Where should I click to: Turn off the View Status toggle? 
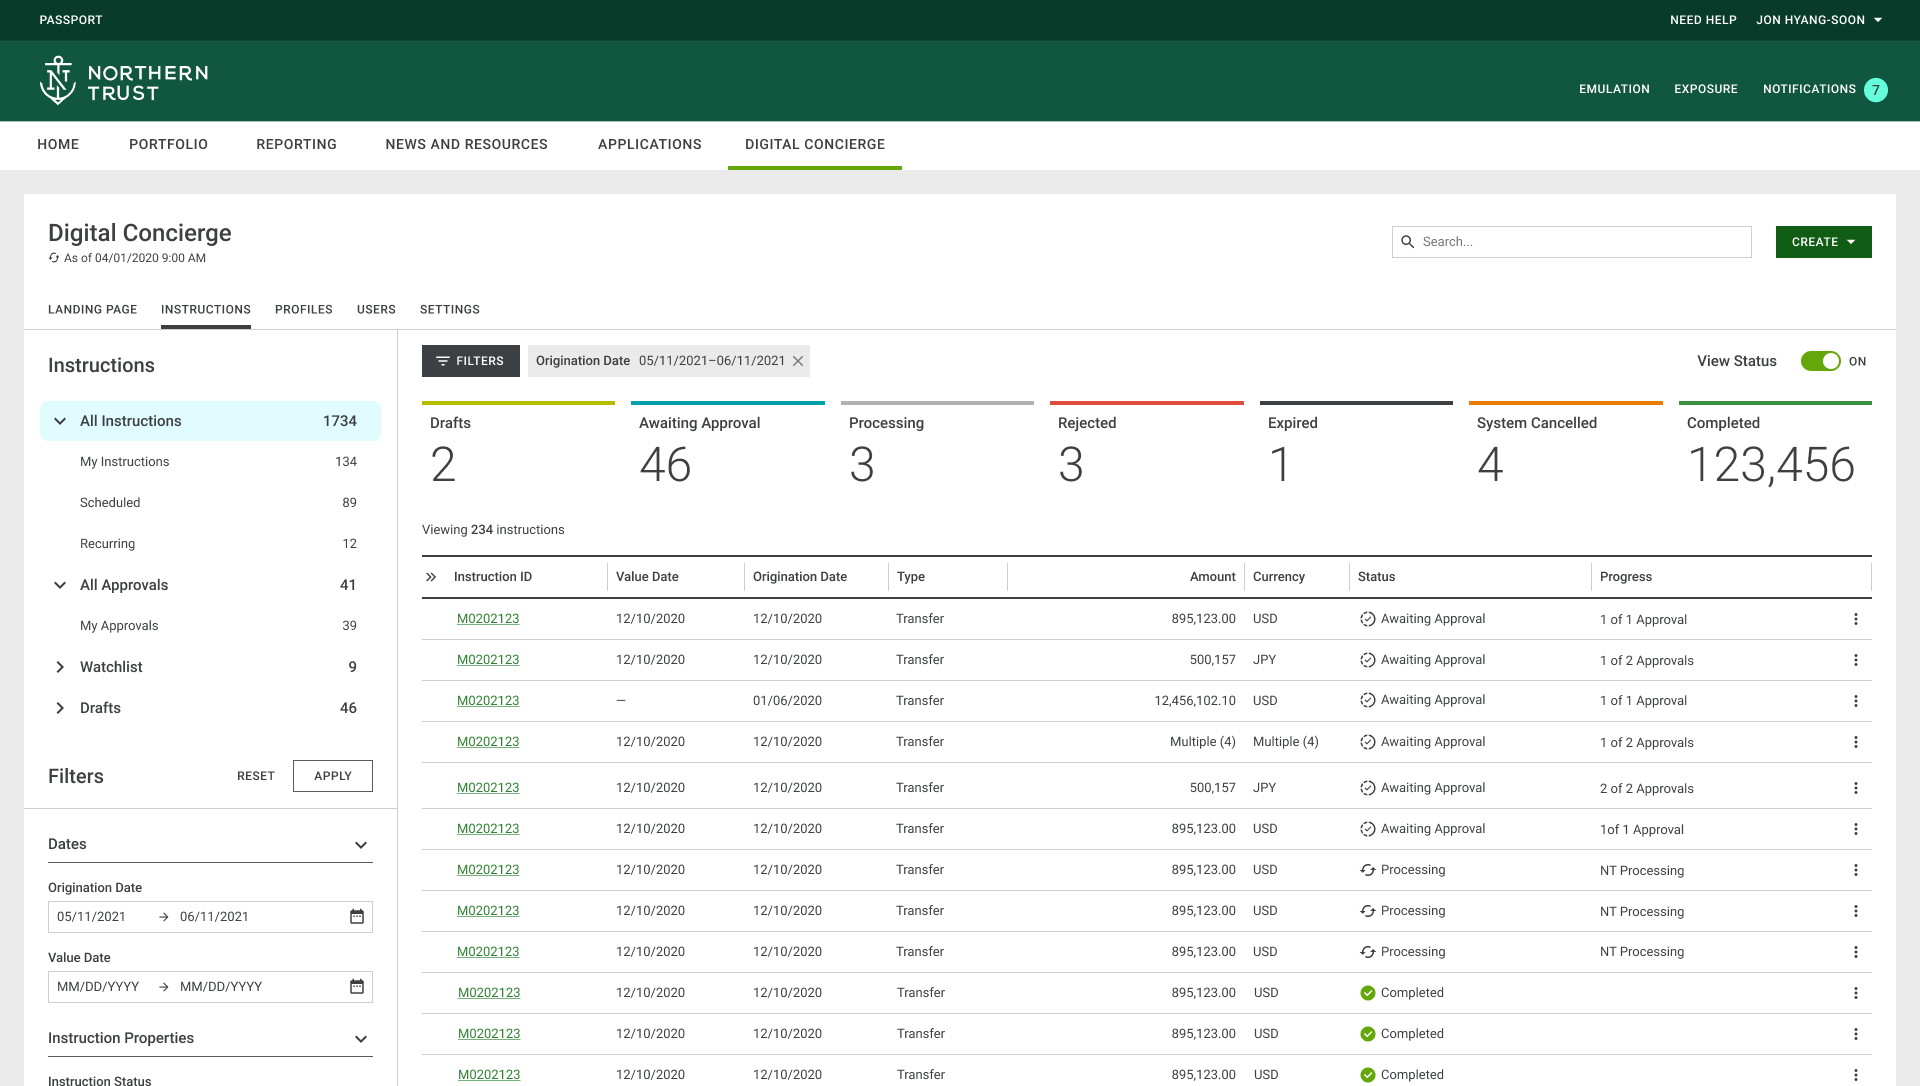click(1820, 362)
